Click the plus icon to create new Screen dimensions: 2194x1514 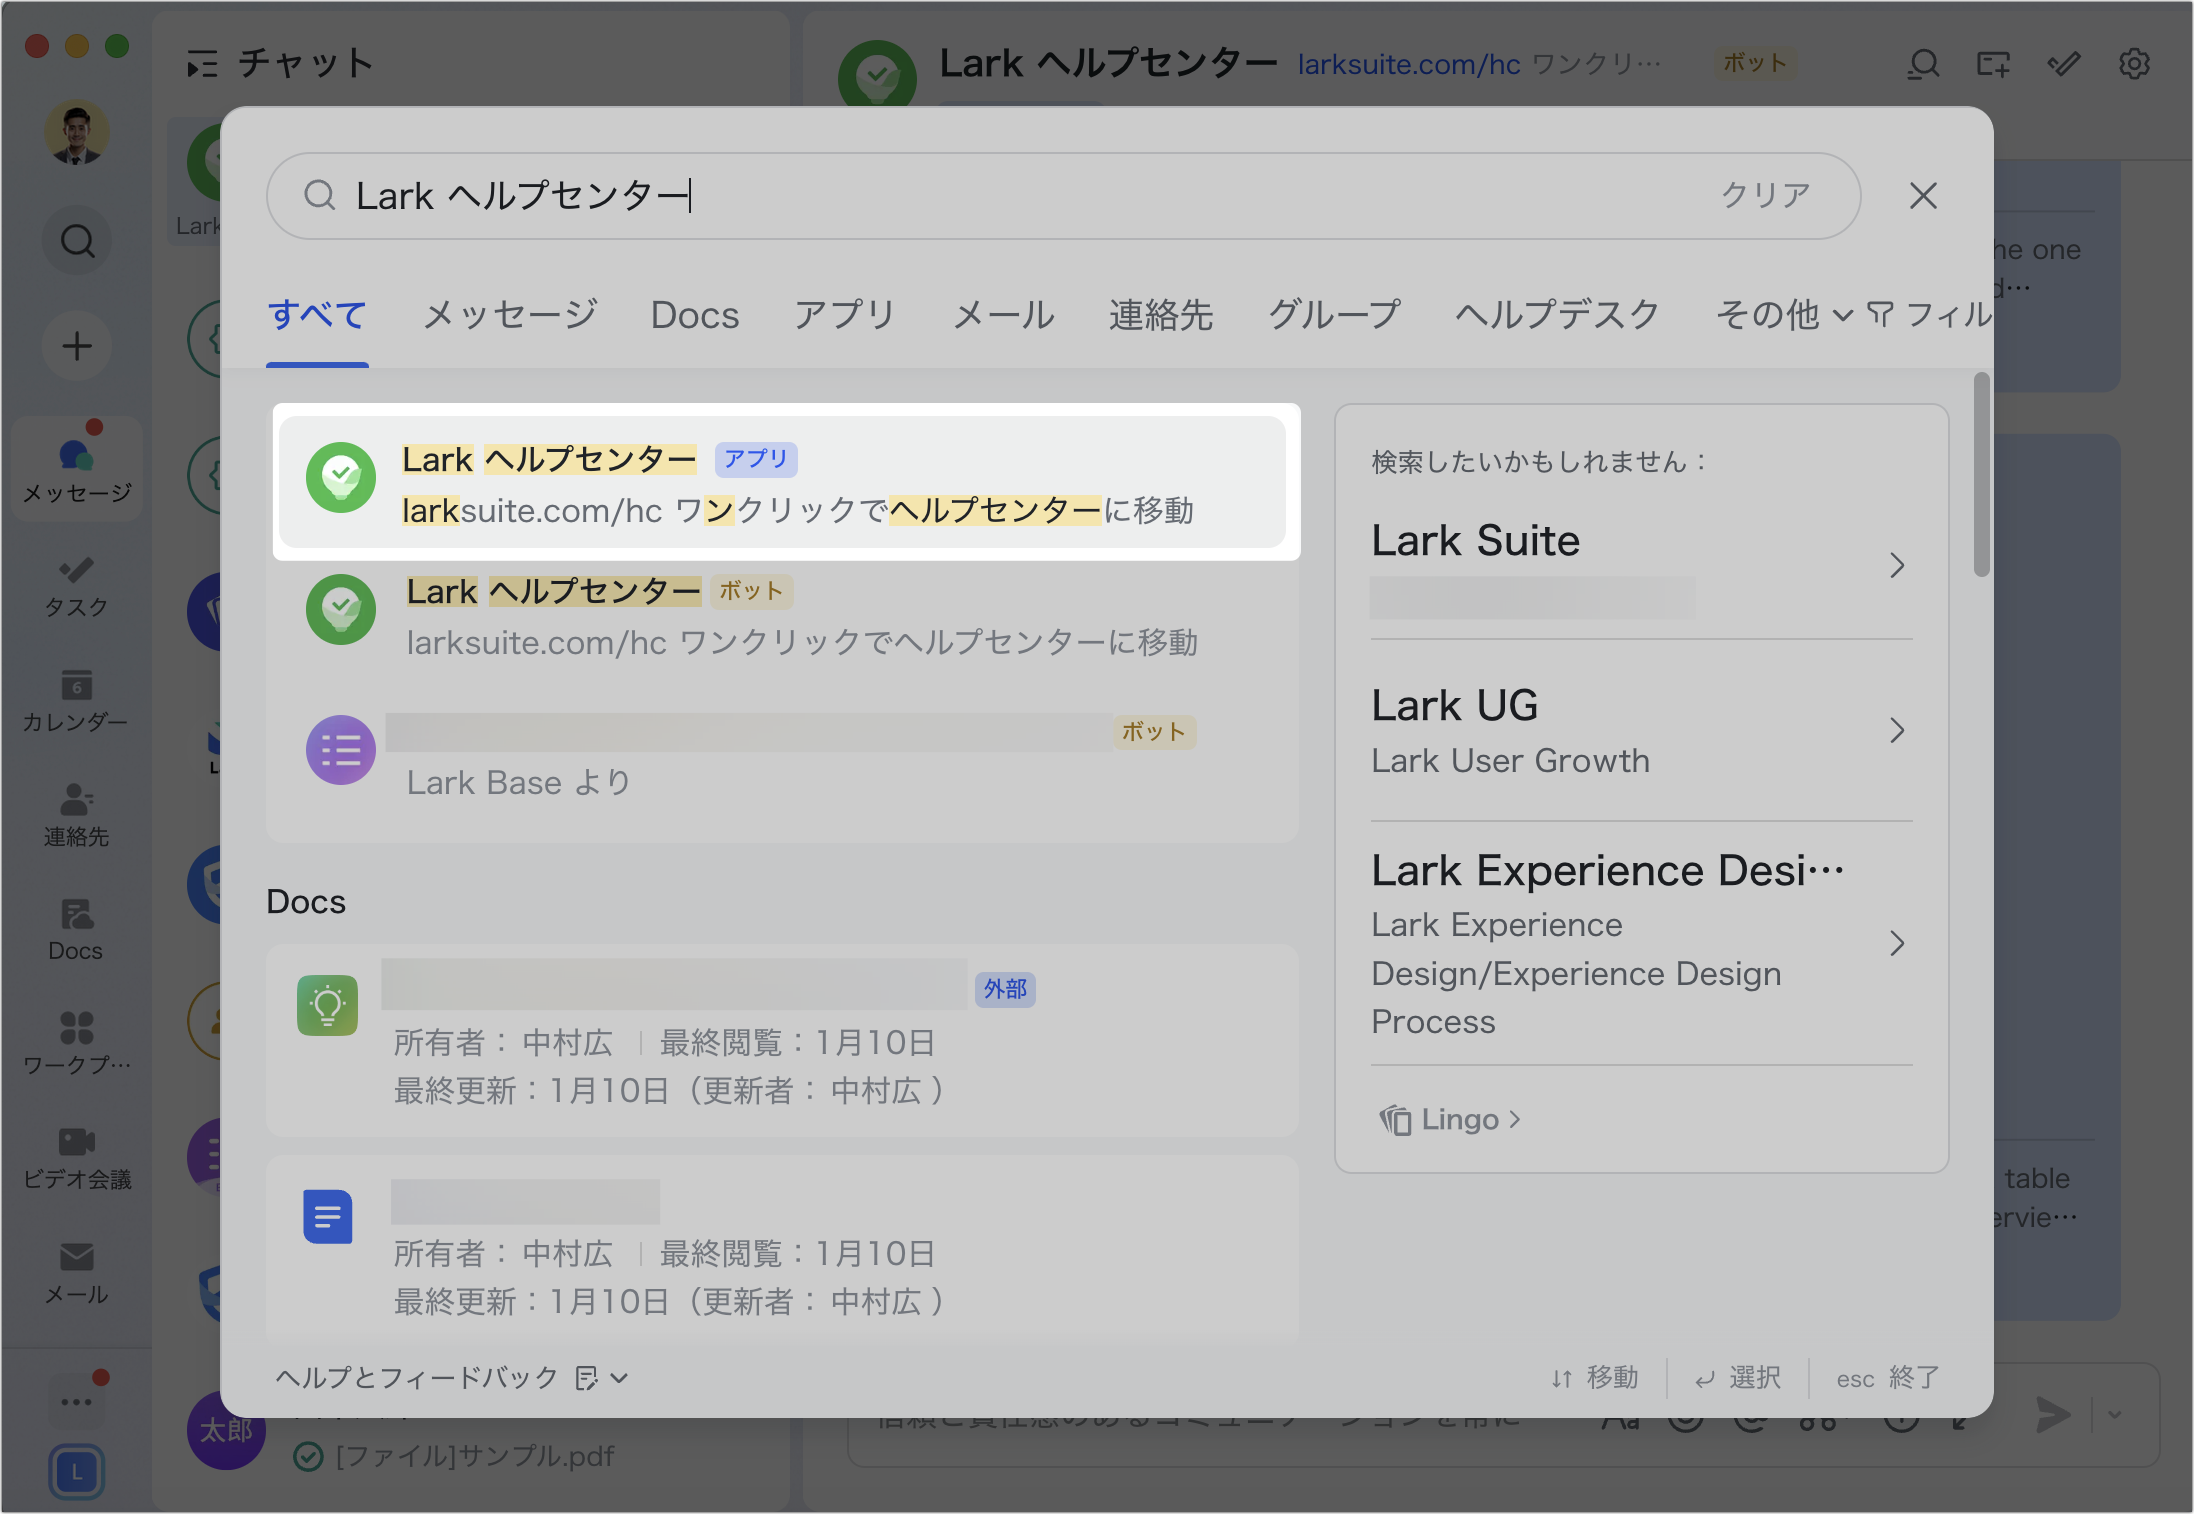(x=76, y=345)
